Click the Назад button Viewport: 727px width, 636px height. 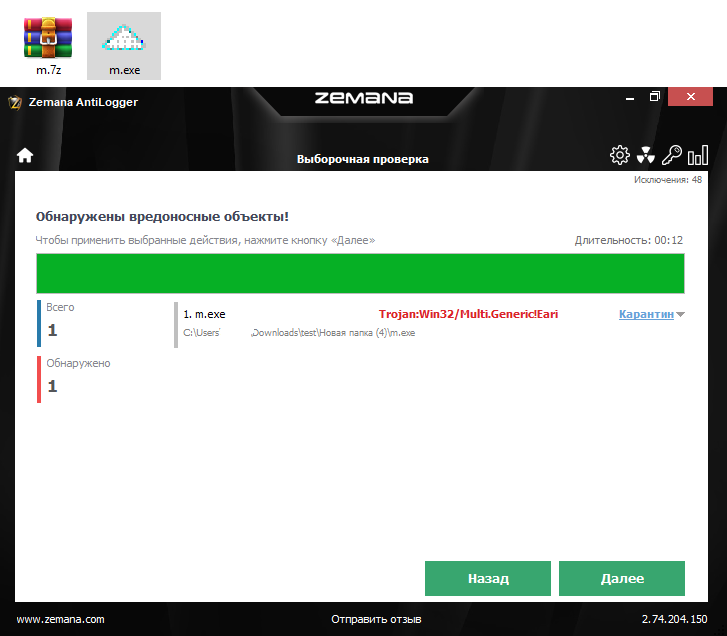(488, 579)
